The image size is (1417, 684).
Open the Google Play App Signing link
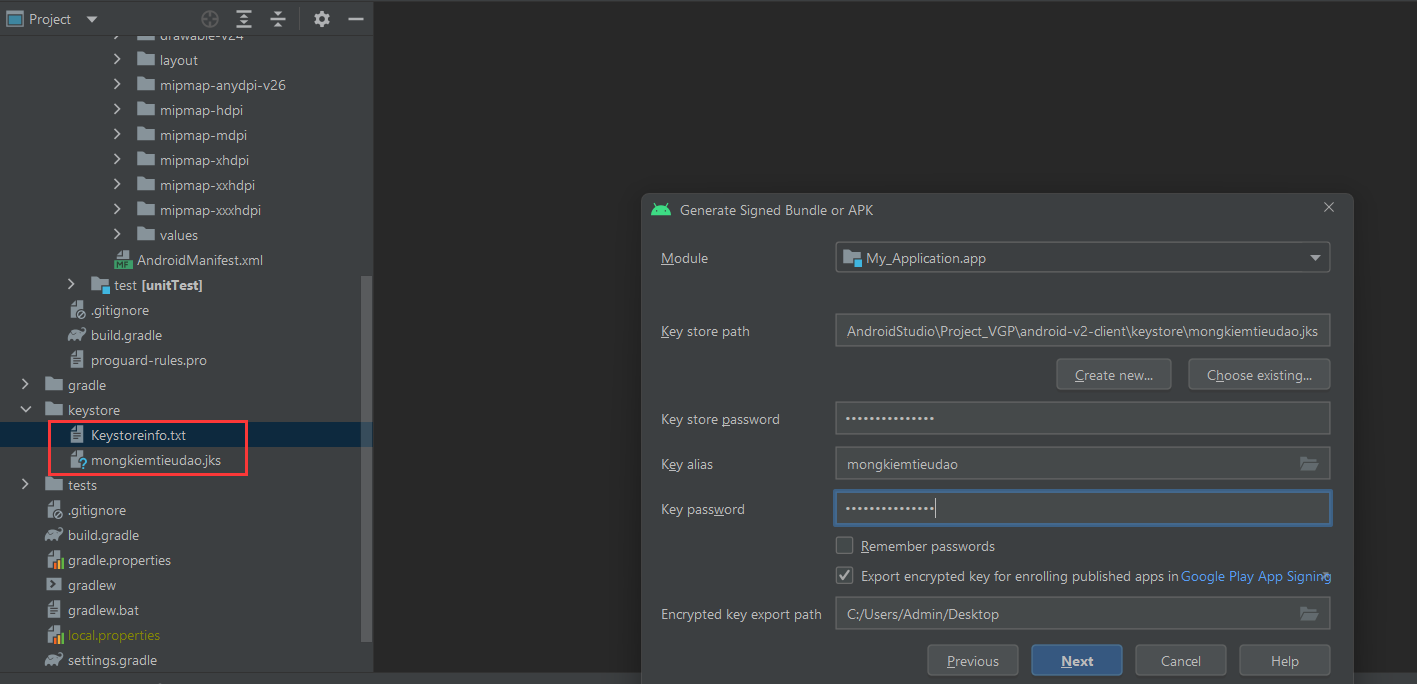pos(1254,576)
